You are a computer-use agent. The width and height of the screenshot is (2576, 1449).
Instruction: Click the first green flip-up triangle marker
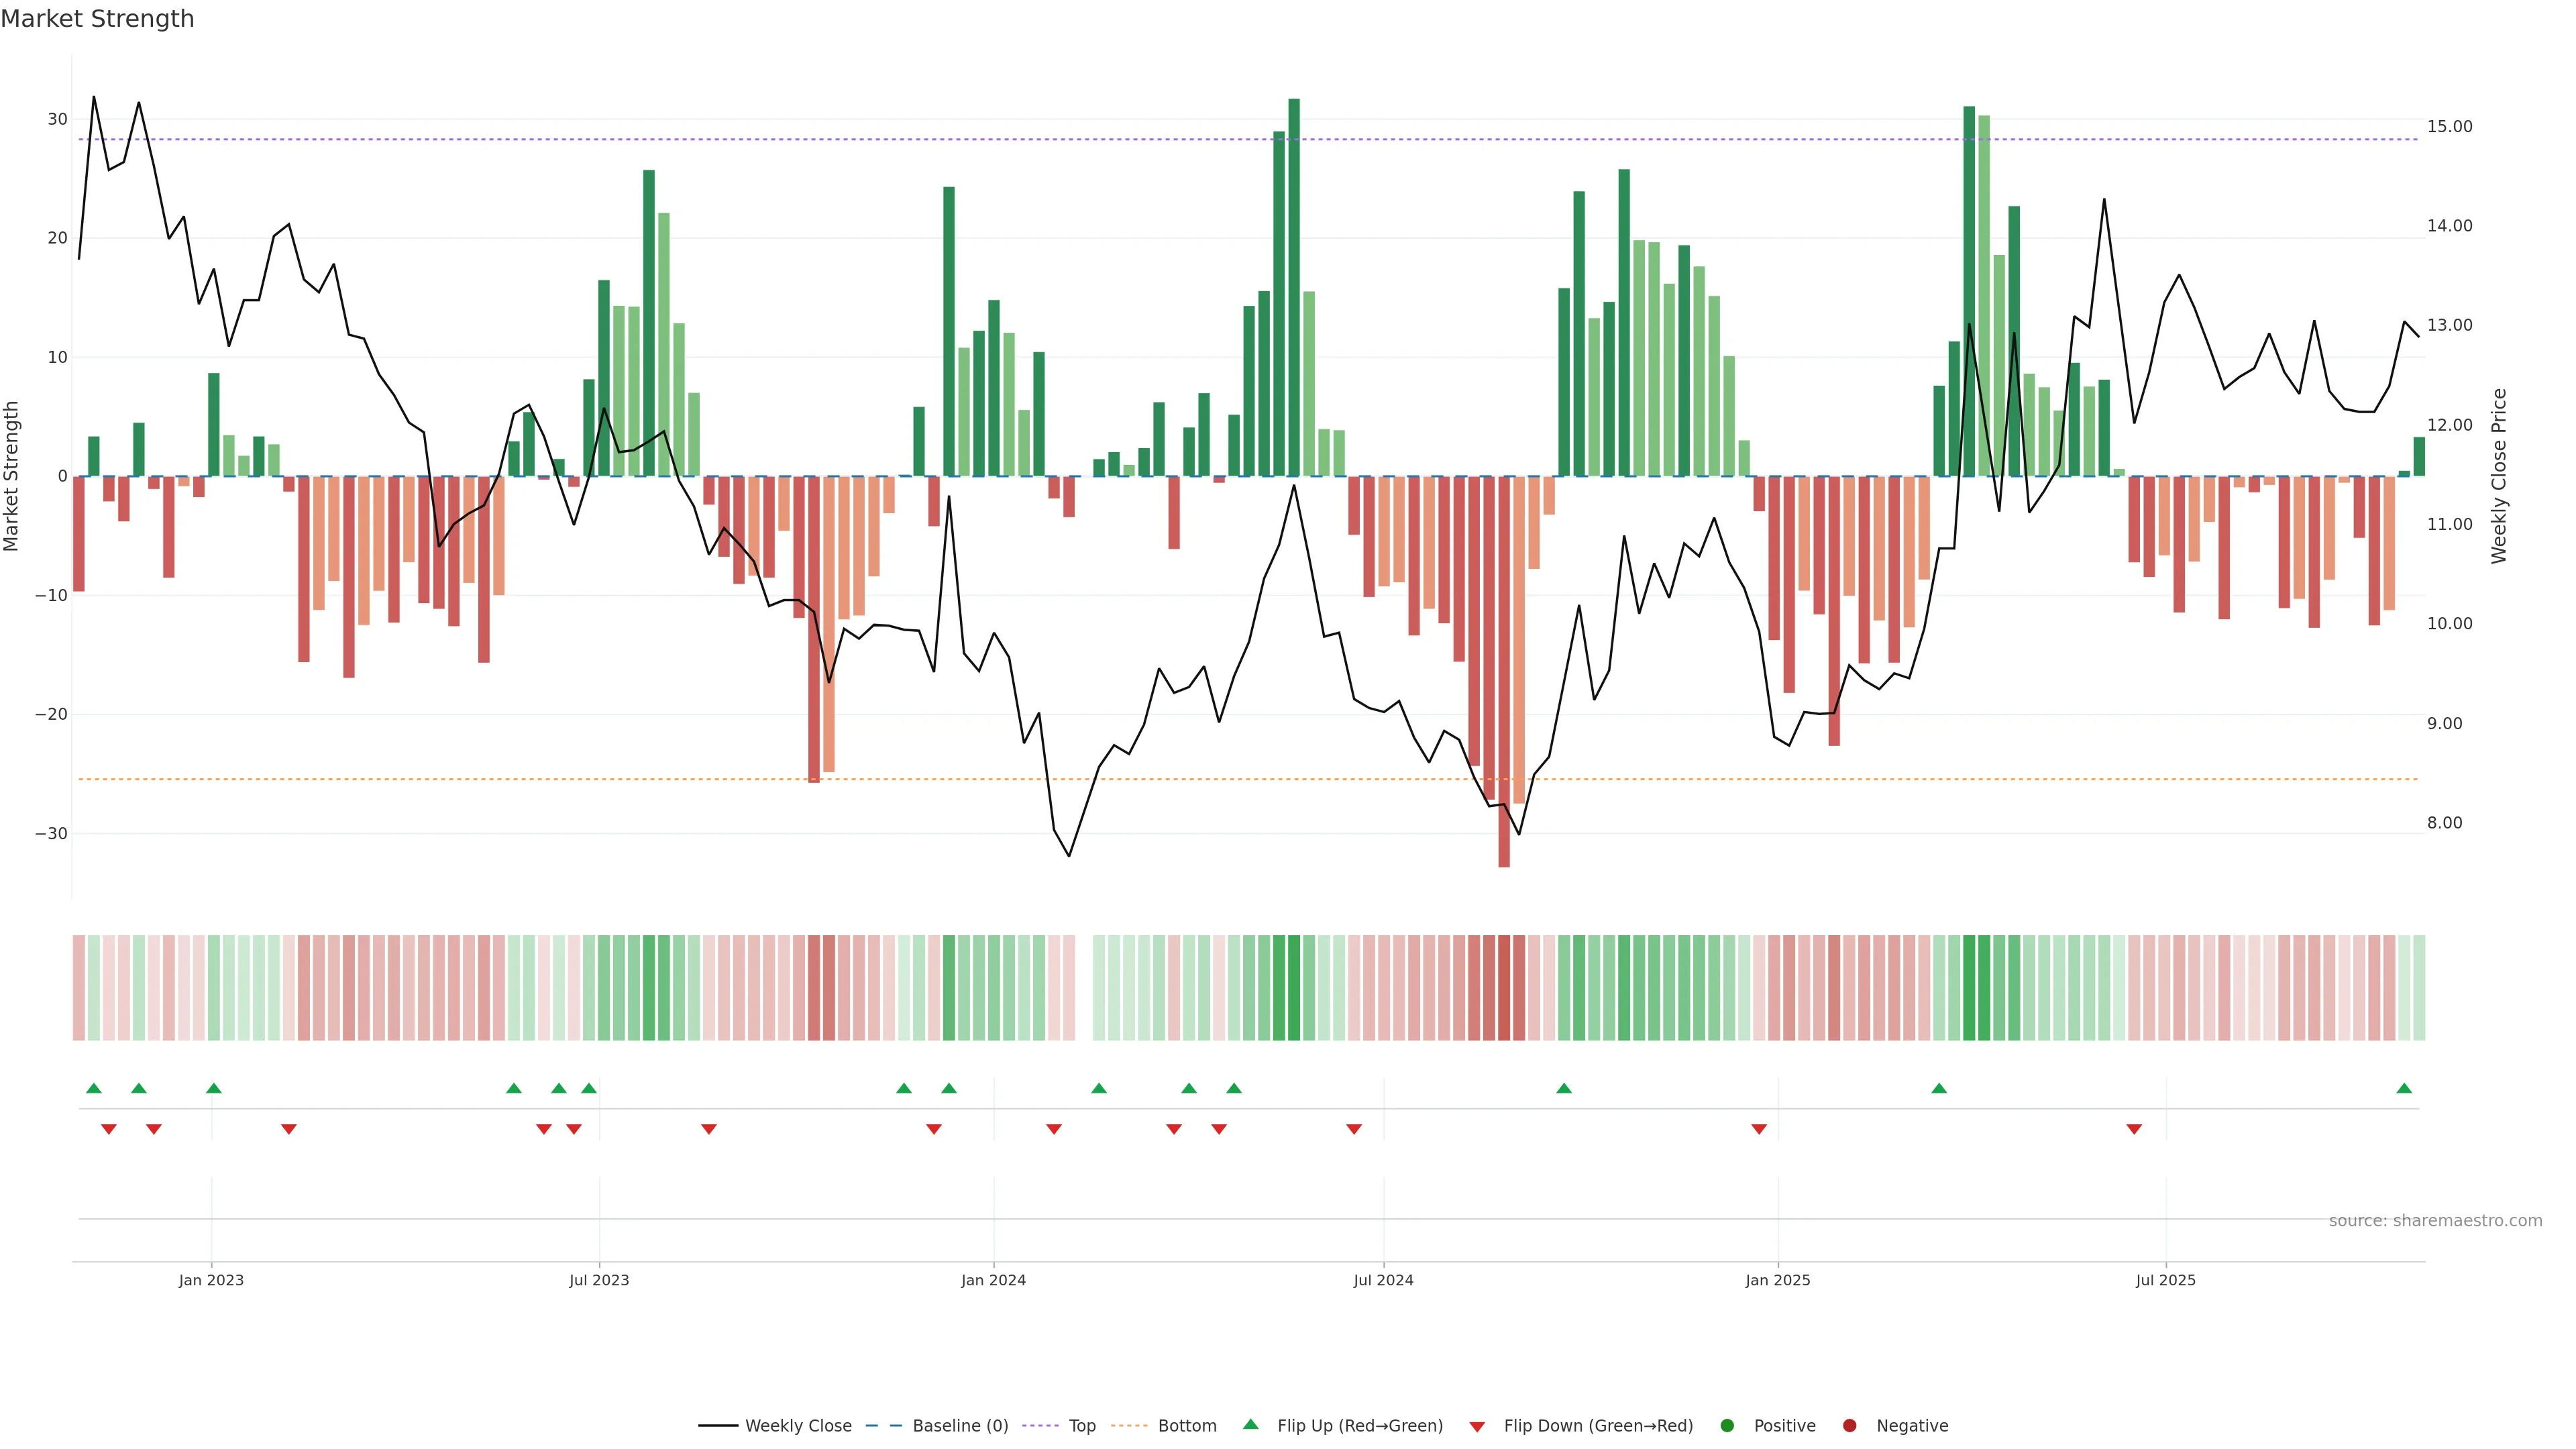click(x=94, y=1088)
